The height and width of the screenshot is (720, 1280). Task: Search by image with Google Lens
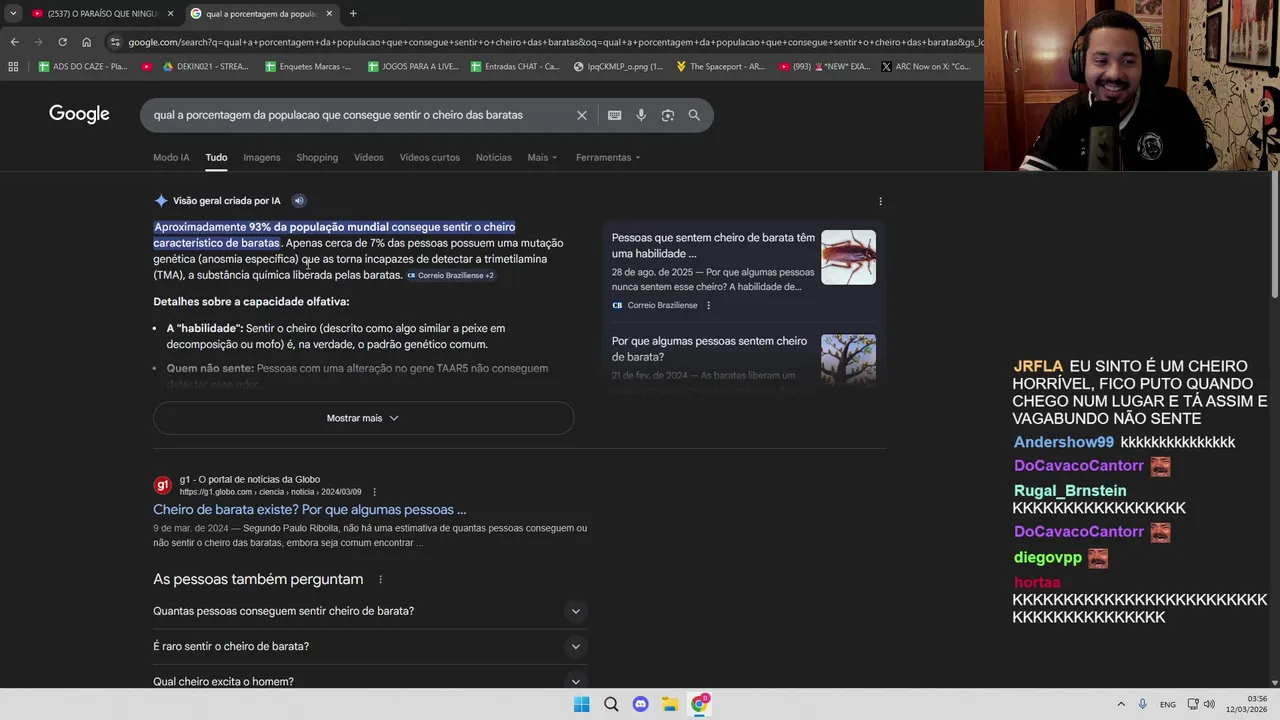668,115
